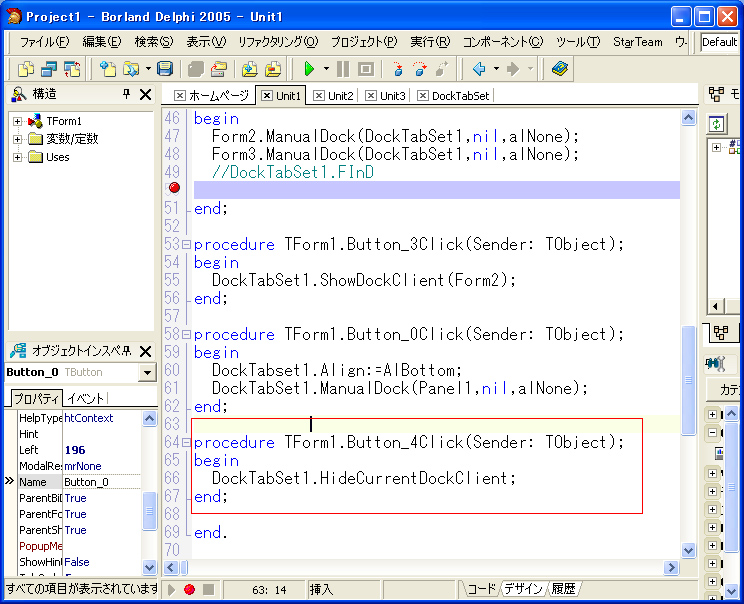Switch to the イベント tab
Viewport: 744px width, 604px height.
pos(85,399)
